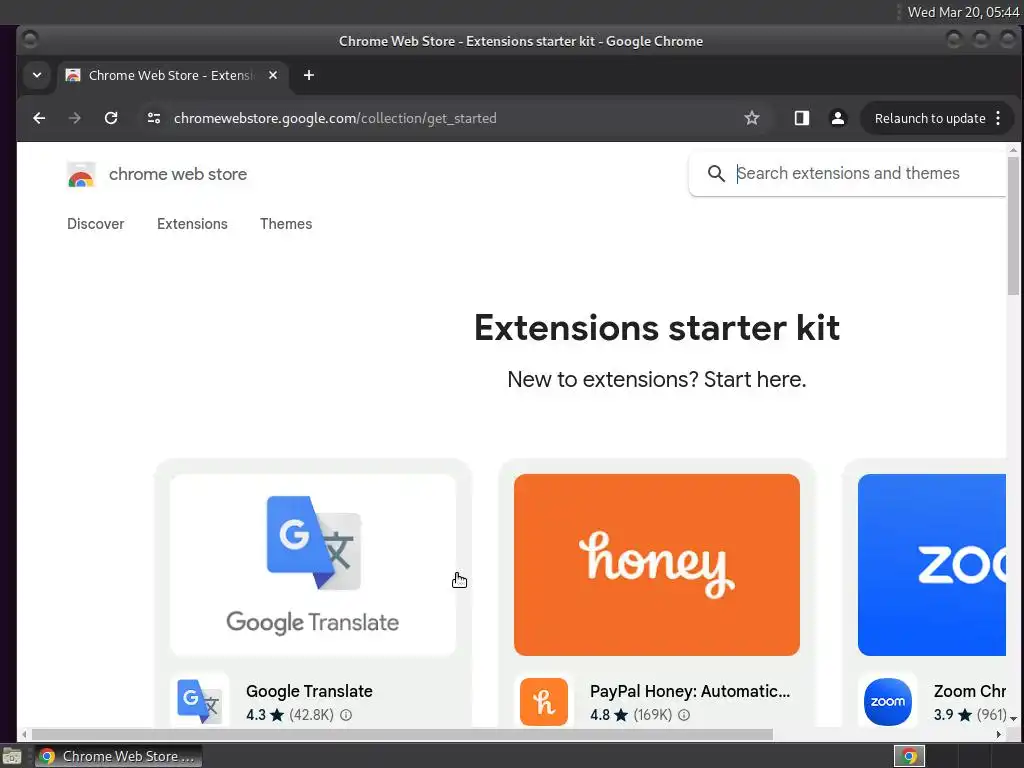The width and height of the screenshot is (1024, 768).
Task: Open the Zoom Chrome extension title
Action: pos(970,691)
